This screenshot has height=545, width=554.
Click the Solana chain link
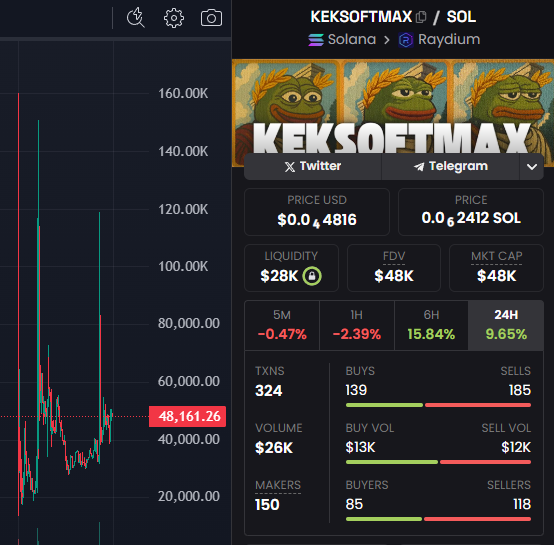[x=352, y=39]
